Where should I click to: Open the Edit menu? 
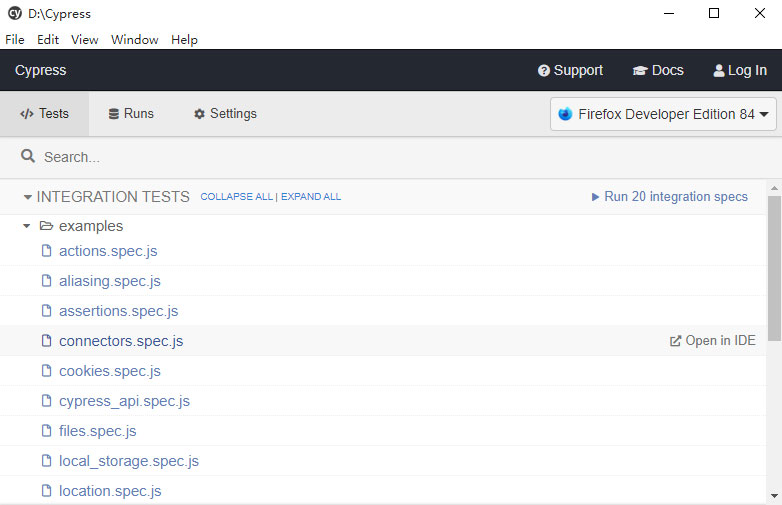[x=48, y=39]
